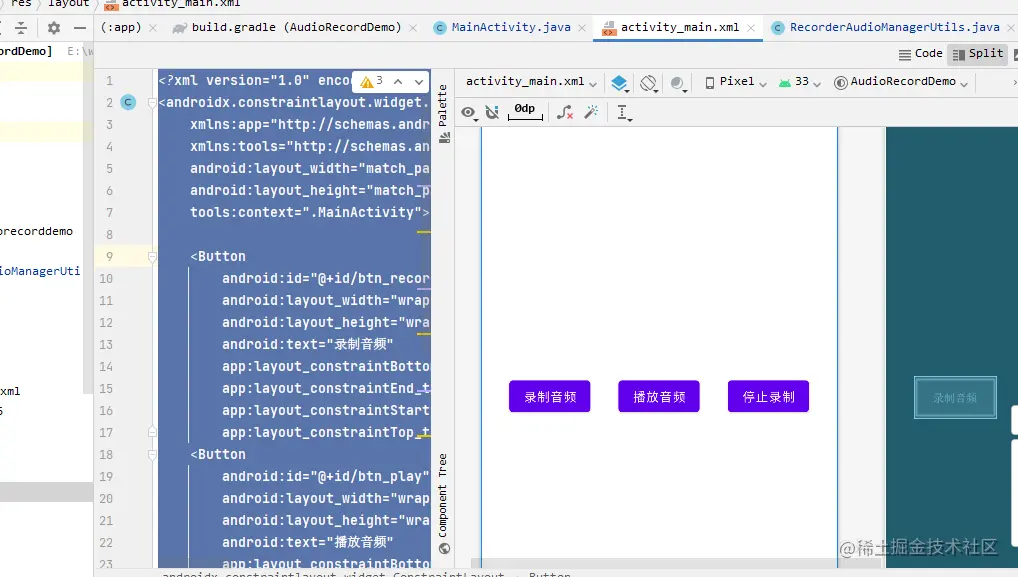
Task: Collapse all in project tree
Action: tap(21, 28)
